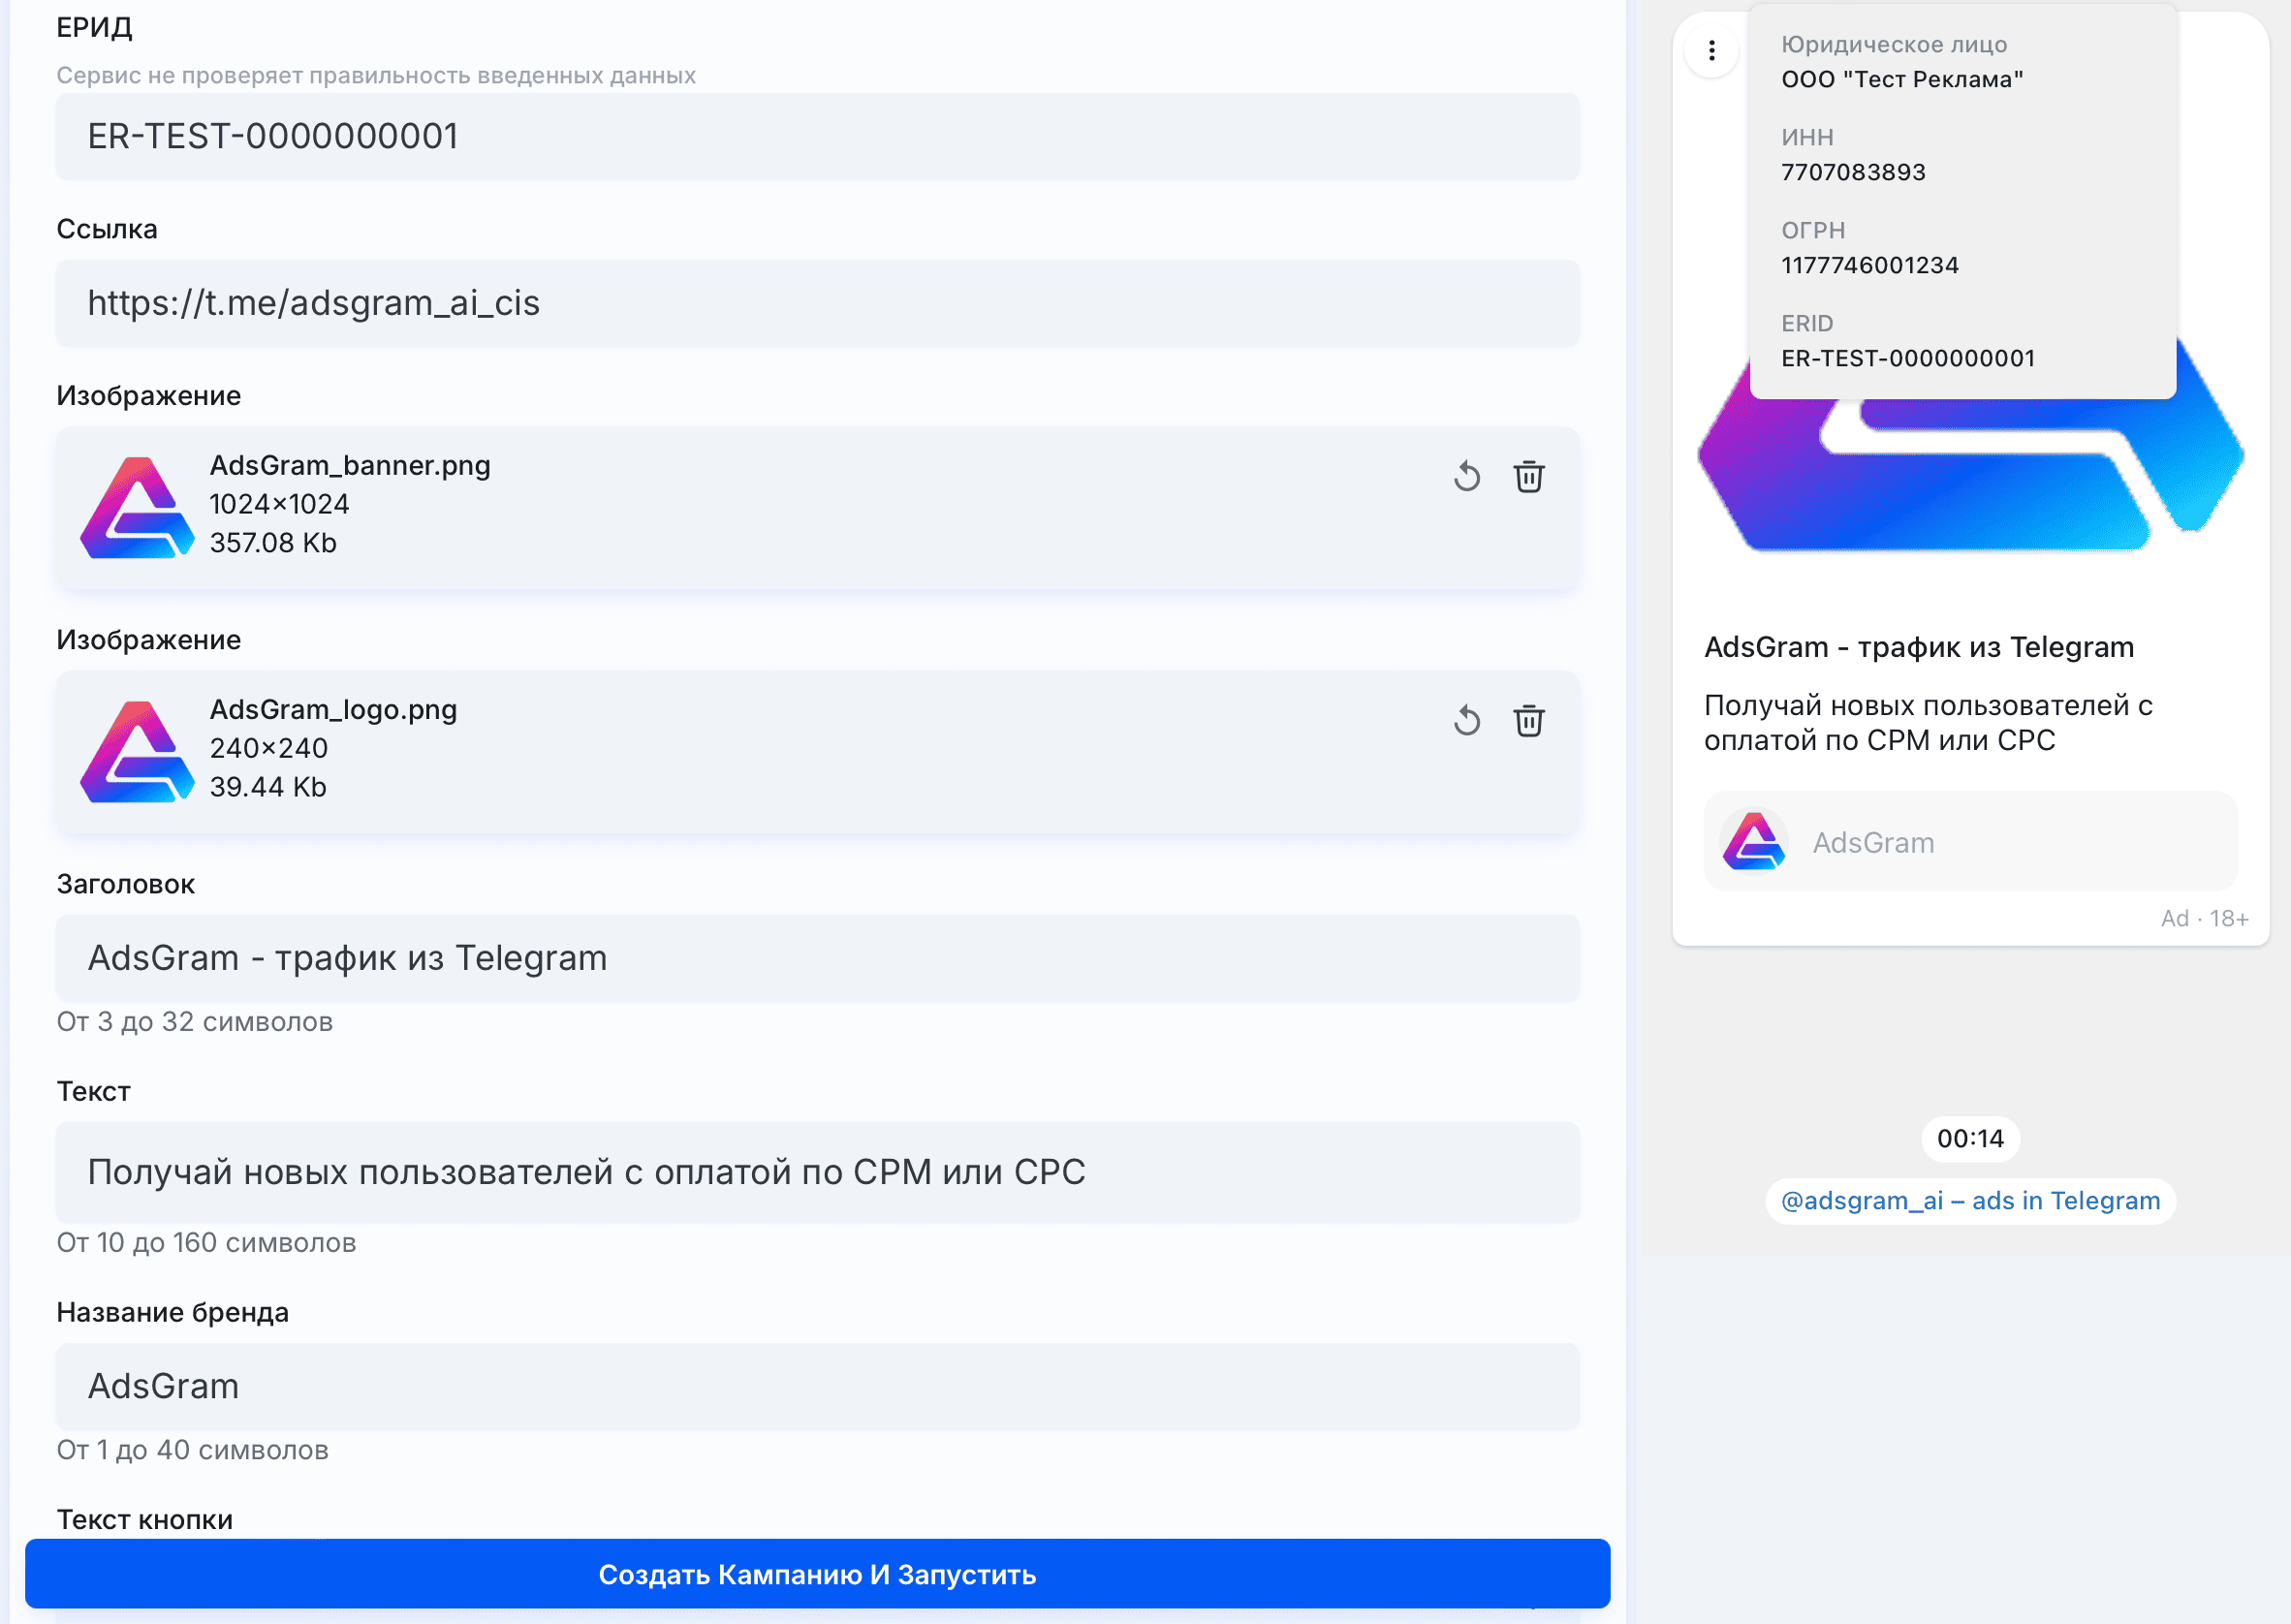Click the 1024×1024 dimensions text
2291x1624 pixels.
[x=279, y=504]
